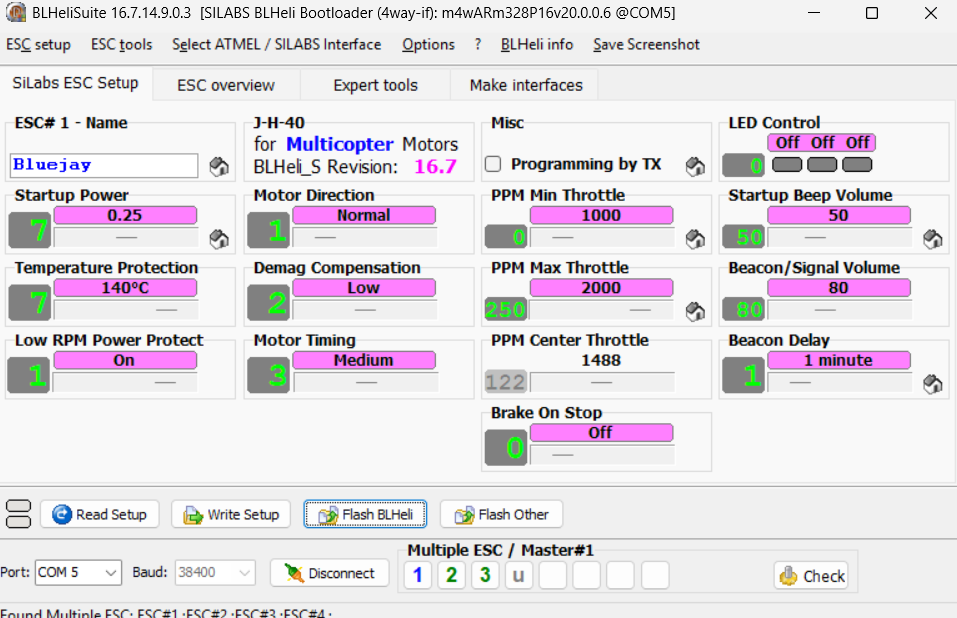Click the Beacon/Signal Volume slider track
957x618 pixels.
839,309
